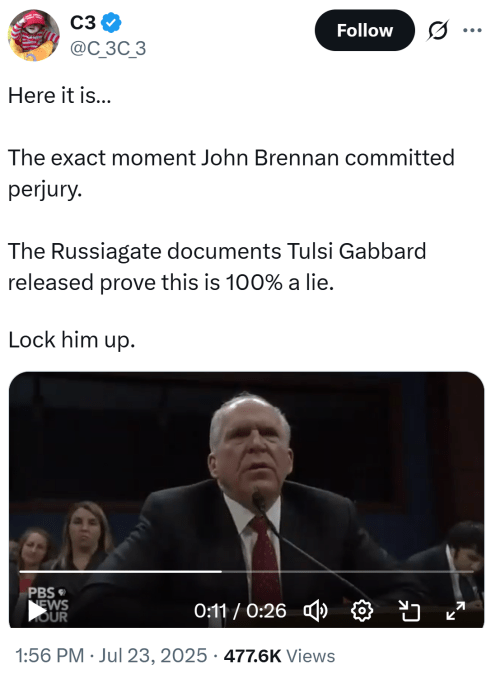The height and width of the screenshot is (674, 500).
Task: Open the 1:56 PM · Jul 23, 2025 timestamp
Action: (x=111, y=656)
